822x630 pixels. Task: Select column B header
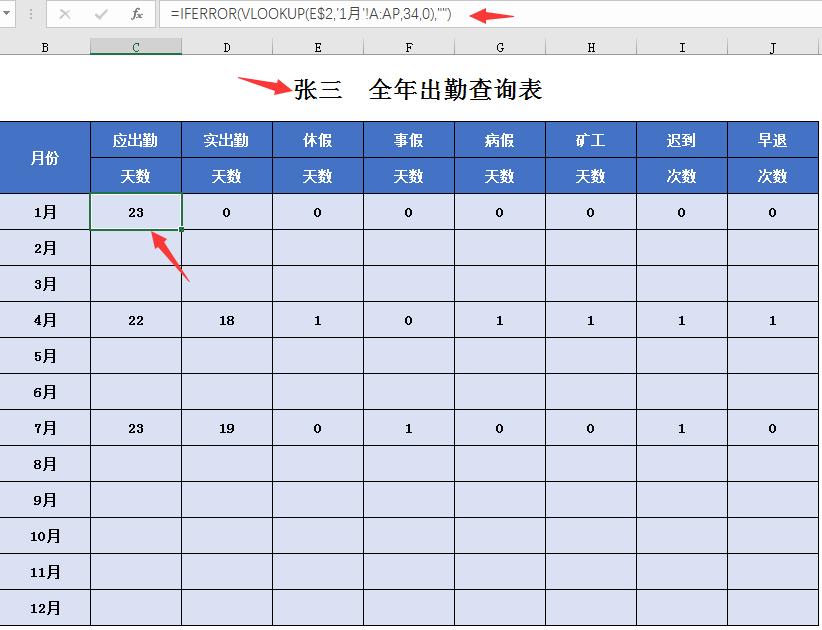(x=45, y=46)
